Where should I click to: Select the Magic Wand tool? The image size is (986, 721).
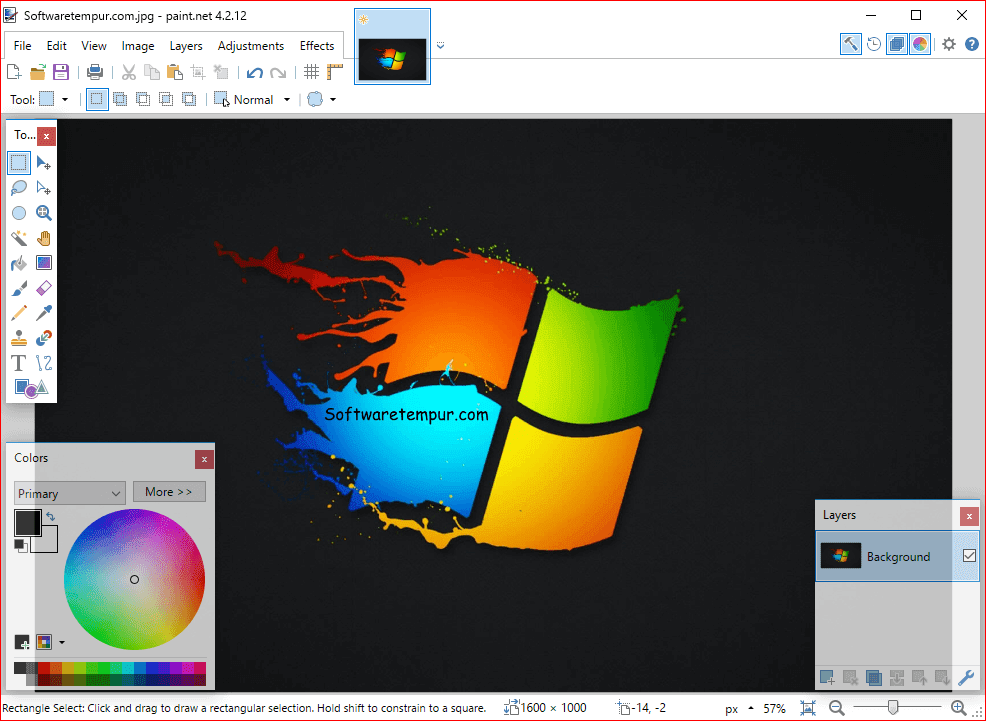pos(19,238)
